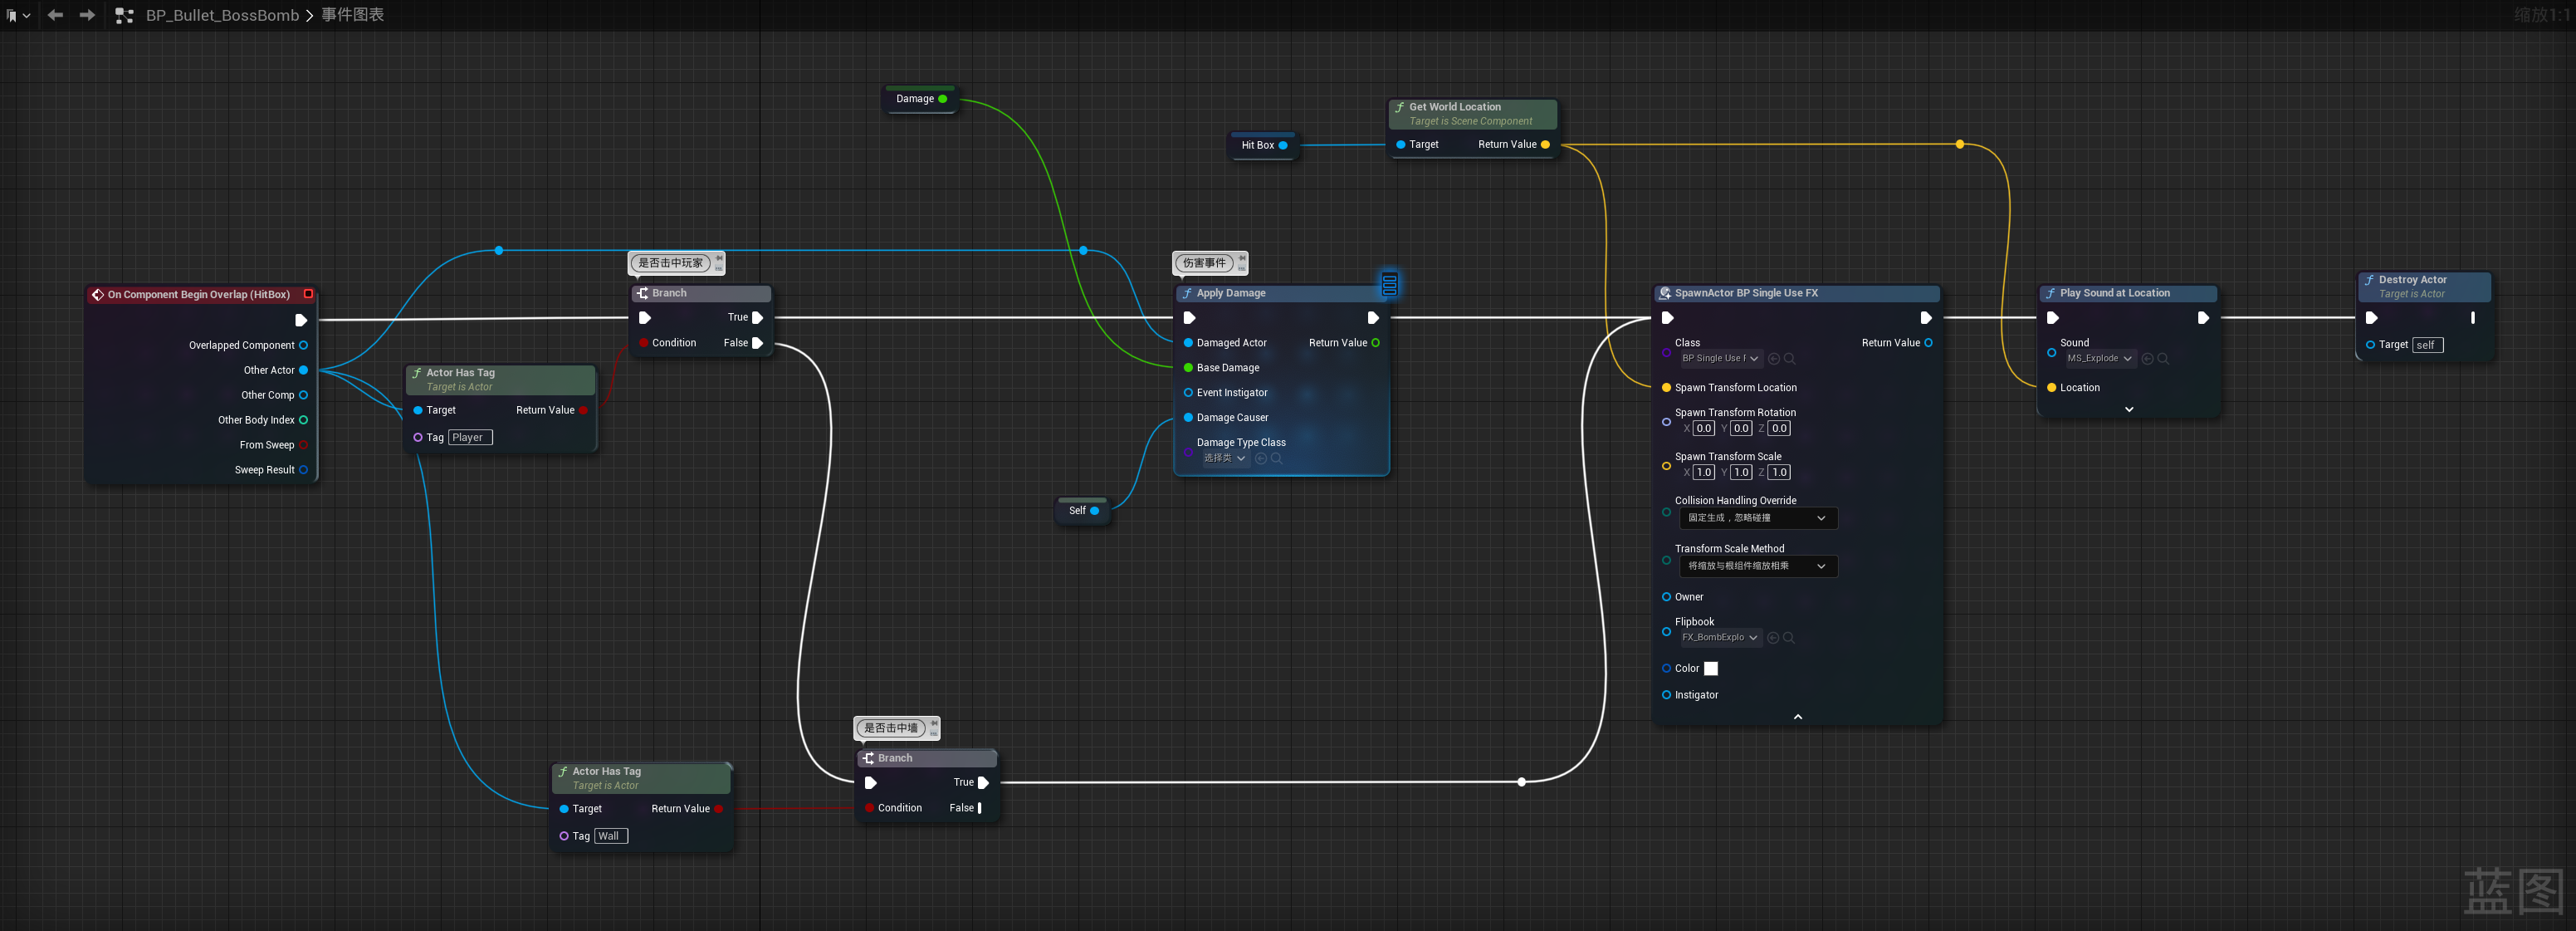The image size is (2576, 931).
Task: Click the forward navigation arrow in the breadcrumb bar
Action: coord(87,15)
